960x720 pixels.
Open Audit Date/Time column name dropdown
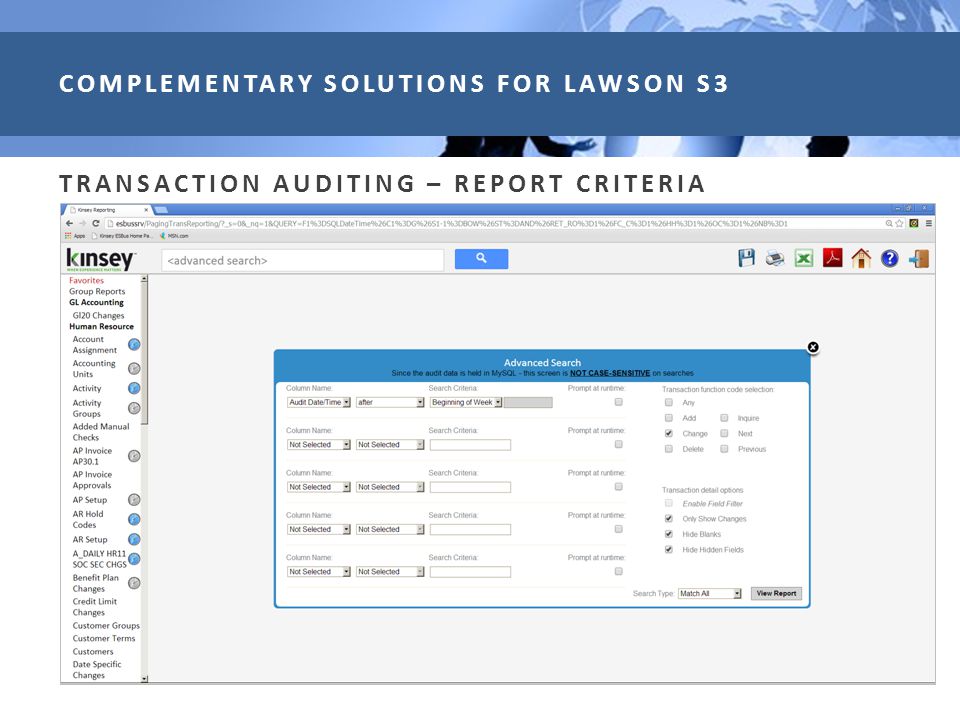(x=319, y=402)
